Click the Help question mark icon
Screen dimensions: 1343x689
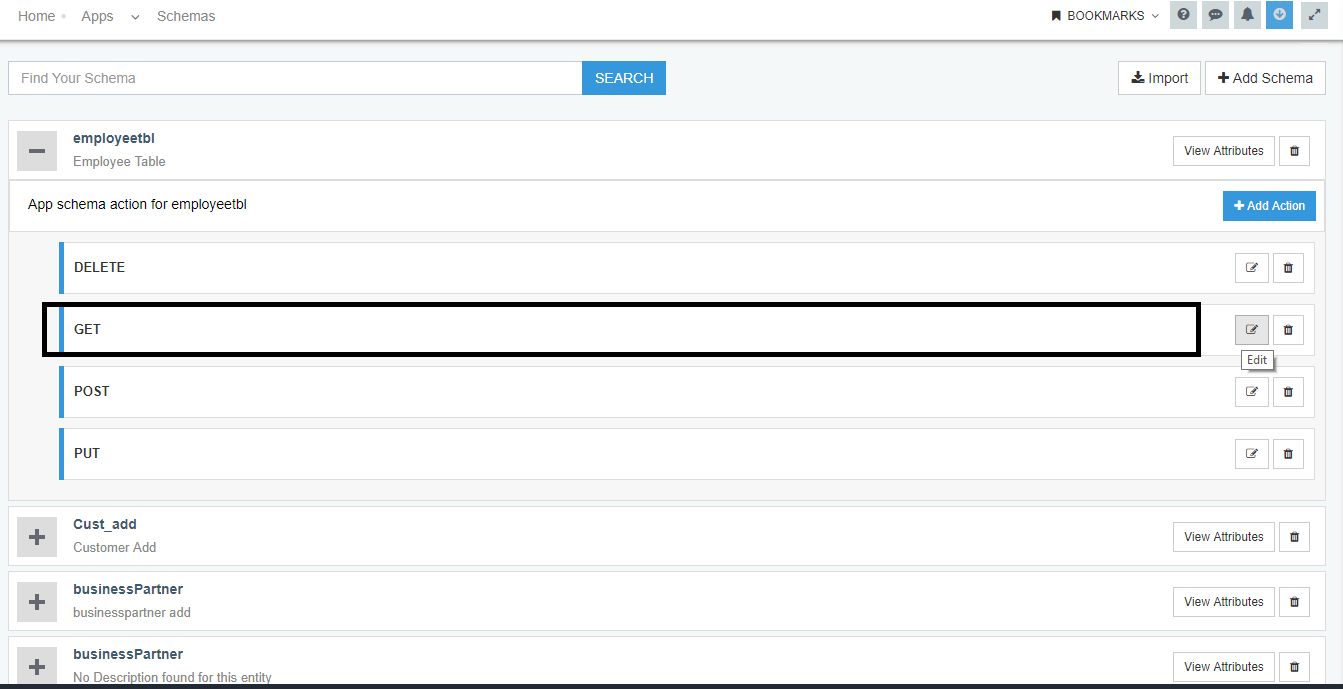[1183, 15]
